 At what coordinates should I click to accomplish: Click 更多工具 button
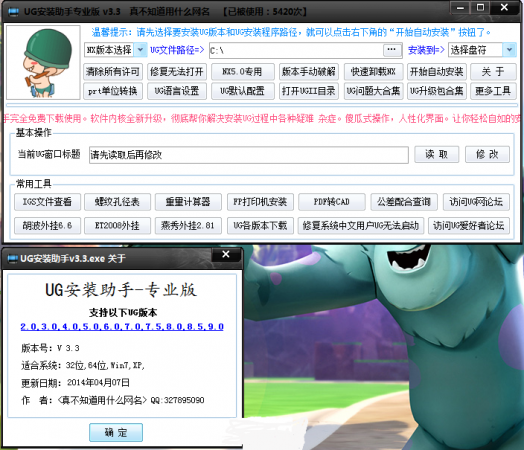(493, 91)
